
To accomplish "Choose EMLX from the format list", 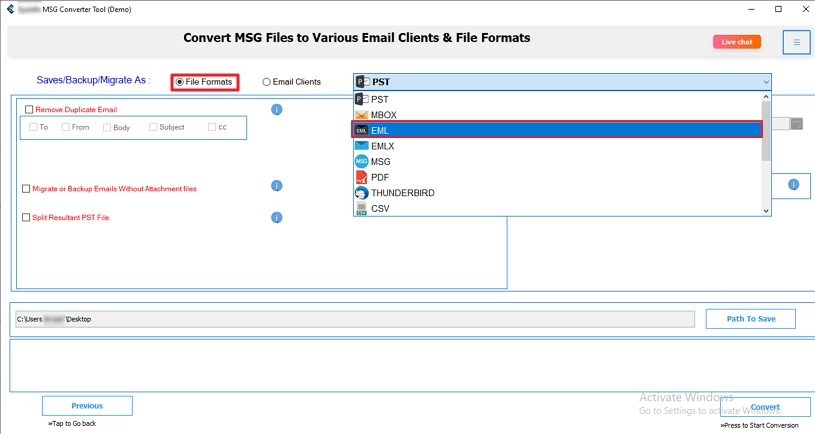I will click(x=558, y=146).
